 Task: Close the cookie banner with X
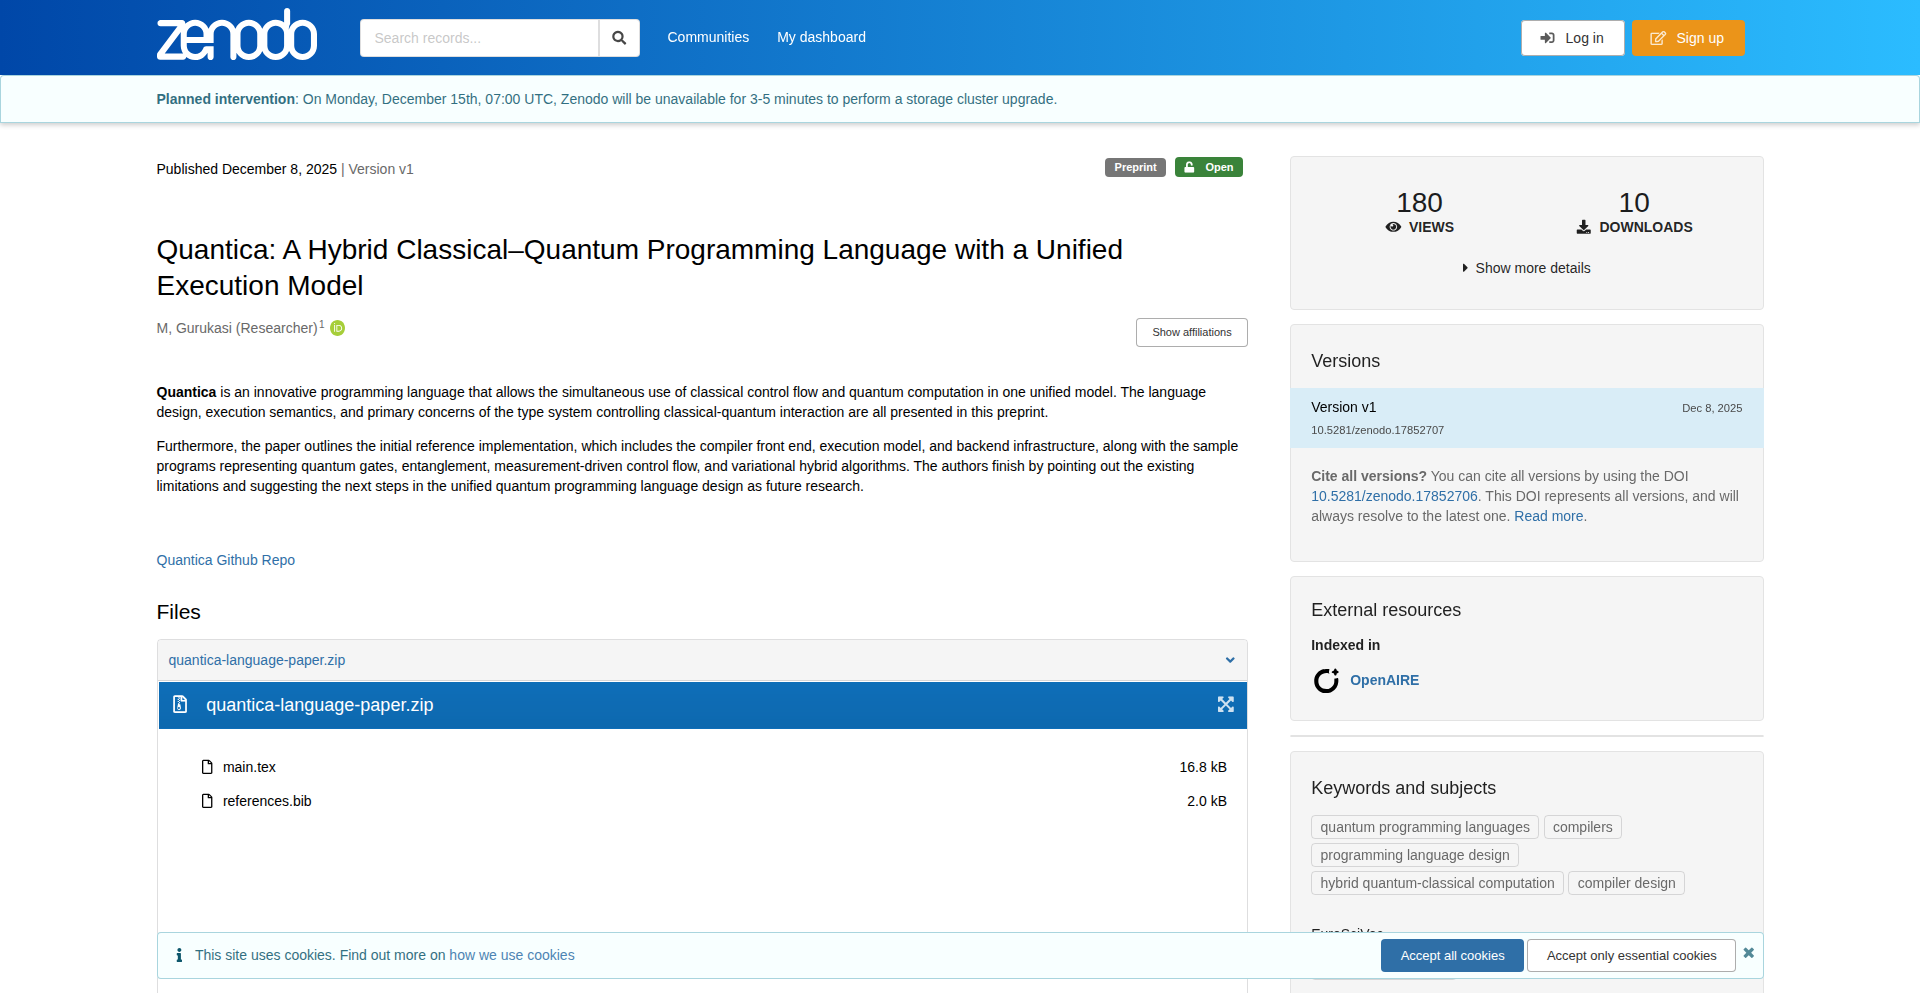point(1748,953)
